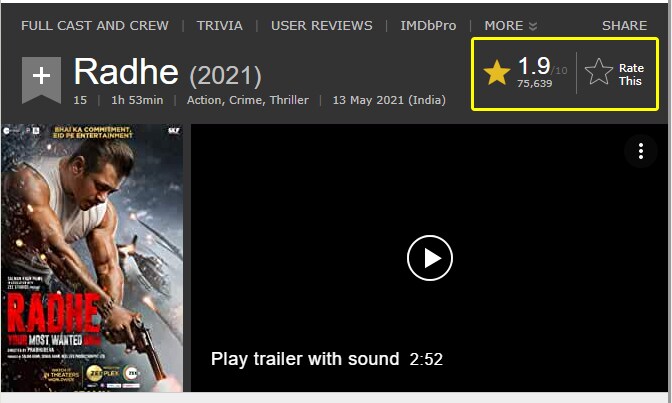Click the SHARE button
The width and height of the screenshot is (672, 403).
[624, 26]
